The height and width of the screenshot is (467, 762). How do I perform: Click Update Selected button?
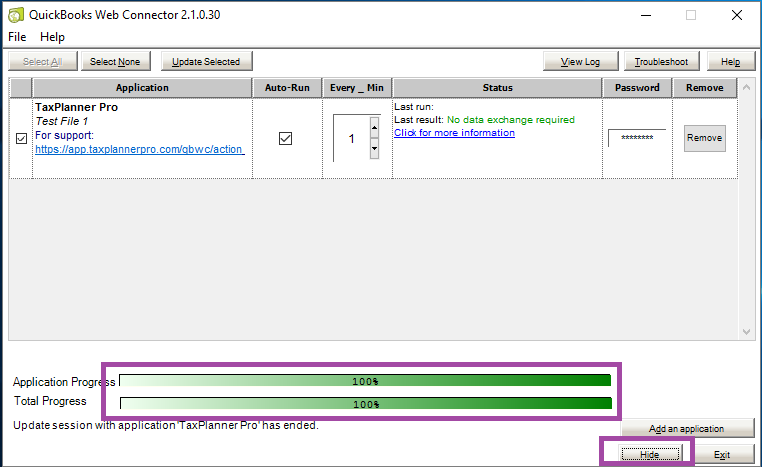point(206,62)
